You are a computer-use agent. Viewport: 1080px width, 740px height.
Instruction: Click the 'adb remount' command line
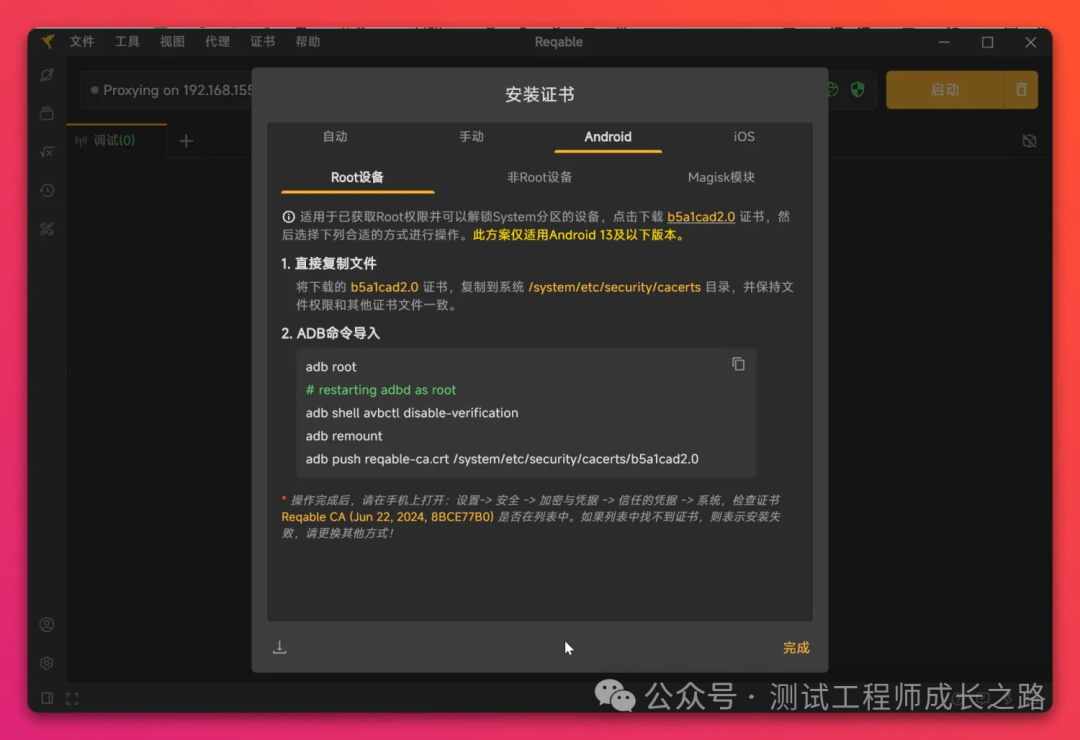coord(344,435)
